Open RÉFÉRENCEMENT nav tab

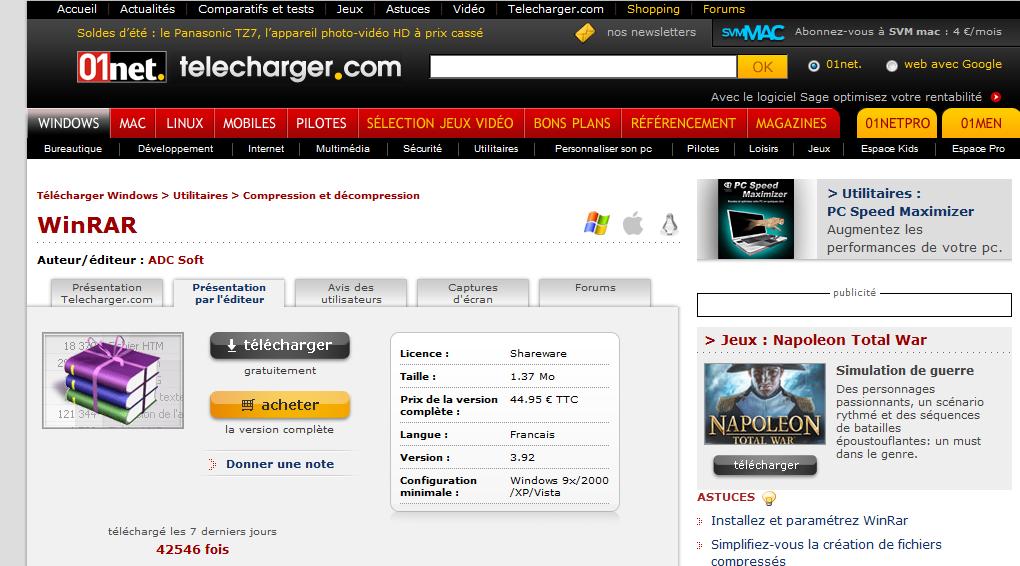coord(684,123)
